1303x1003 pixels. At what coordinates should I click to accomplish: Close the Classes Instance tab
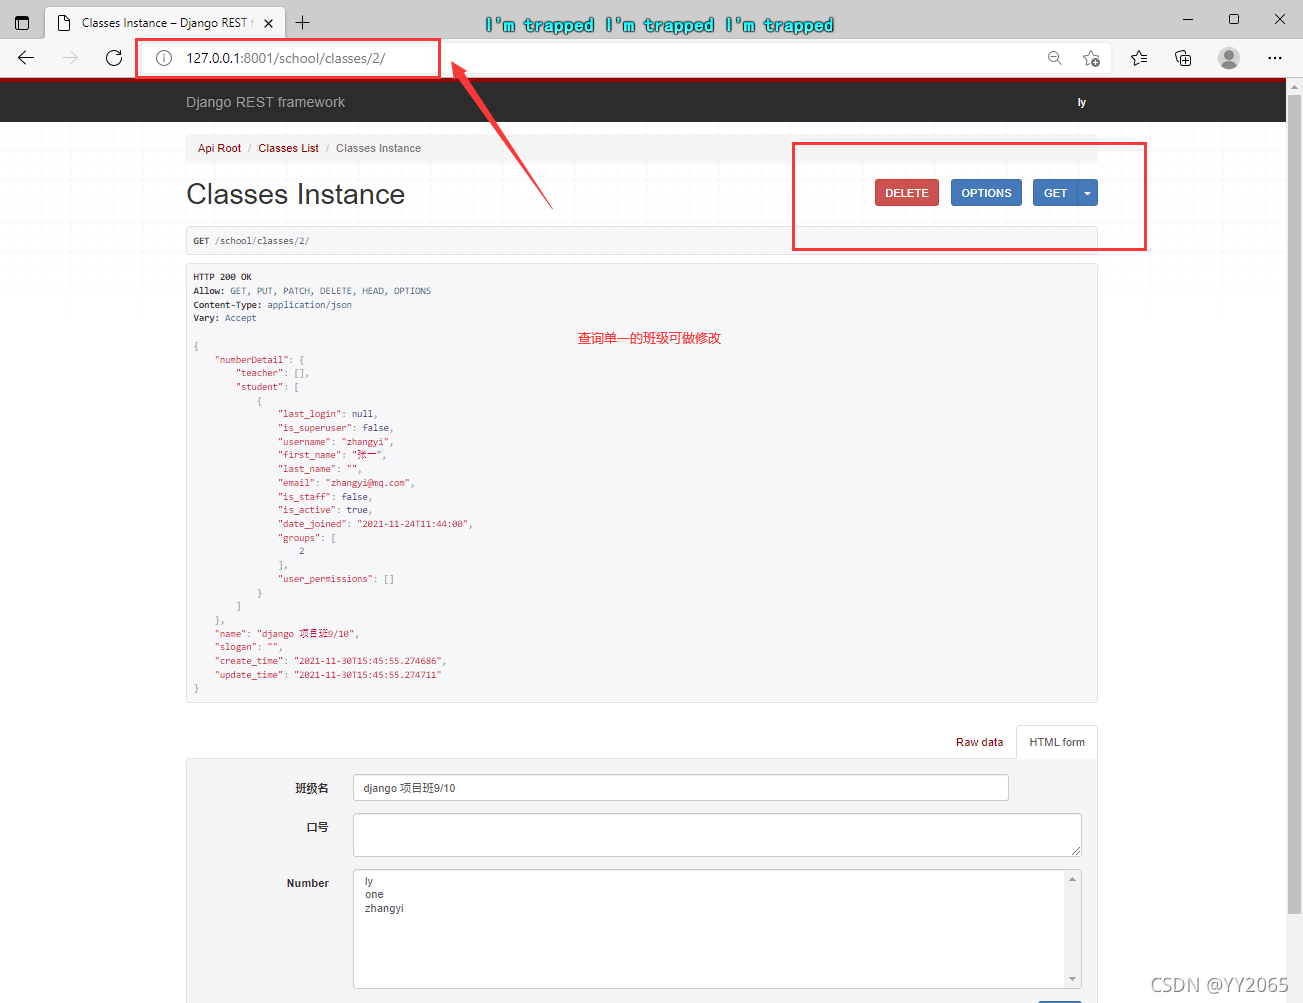click(268, 23)
